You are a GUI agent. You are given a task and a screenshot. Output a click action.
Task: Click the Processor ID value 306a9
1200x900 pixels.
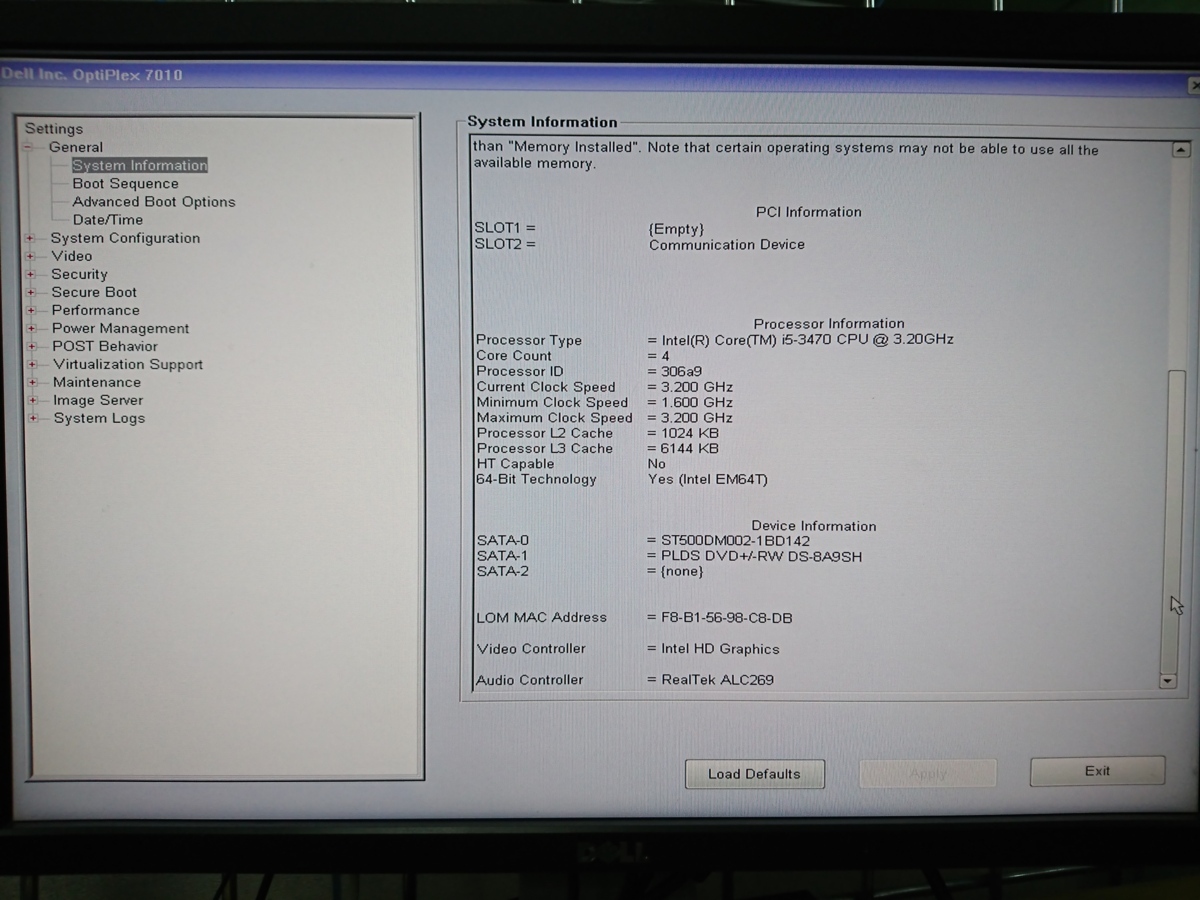pyautogui.click(x=681, y=371)
